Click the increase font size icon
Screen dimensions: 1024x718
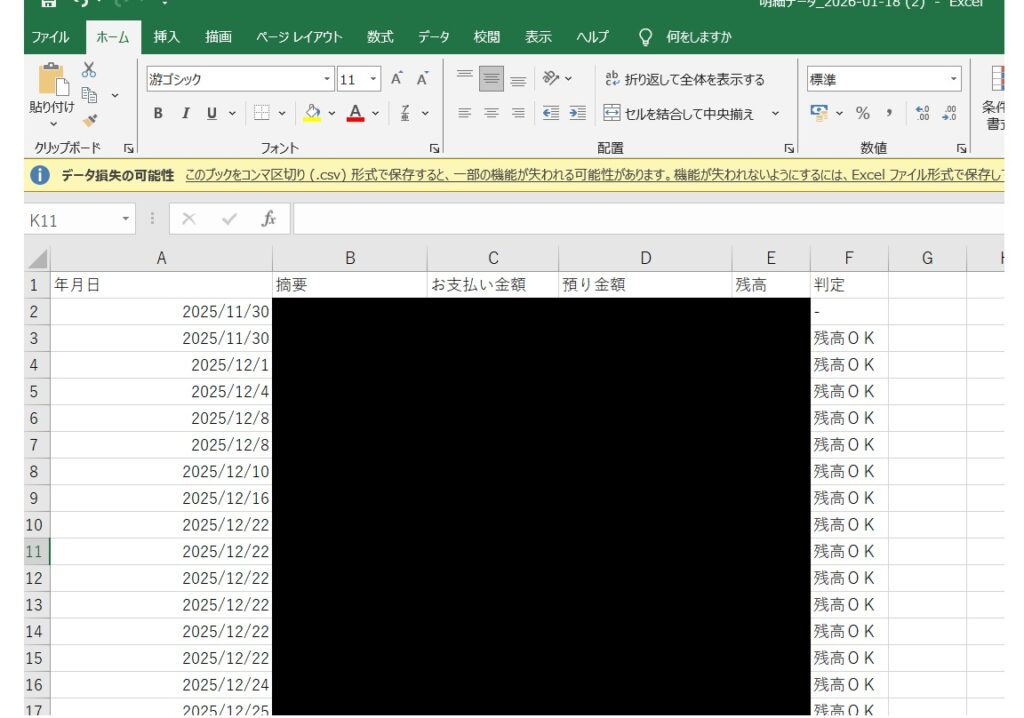tap(397, 79)
